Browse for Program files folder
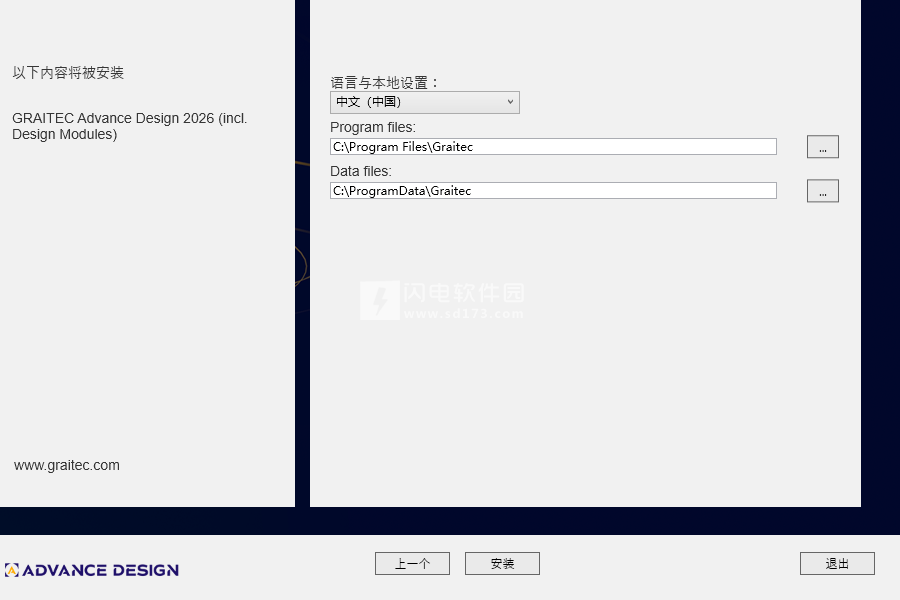This screenshot has height=600, width=900. [823, 146]
